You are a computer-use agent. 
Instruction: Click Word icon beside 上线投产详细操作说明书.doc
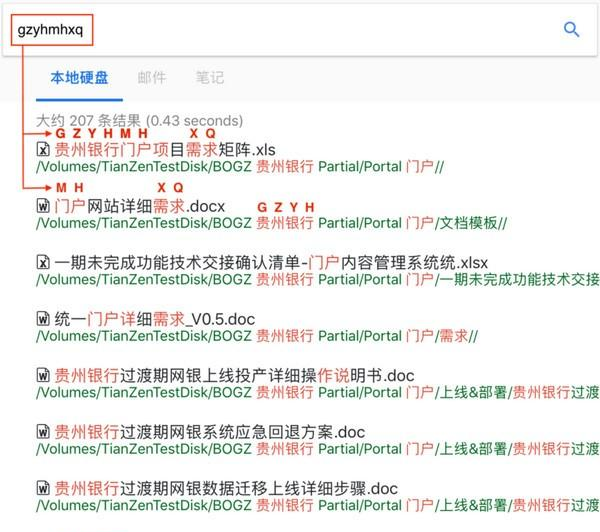[x=43, y=375]
